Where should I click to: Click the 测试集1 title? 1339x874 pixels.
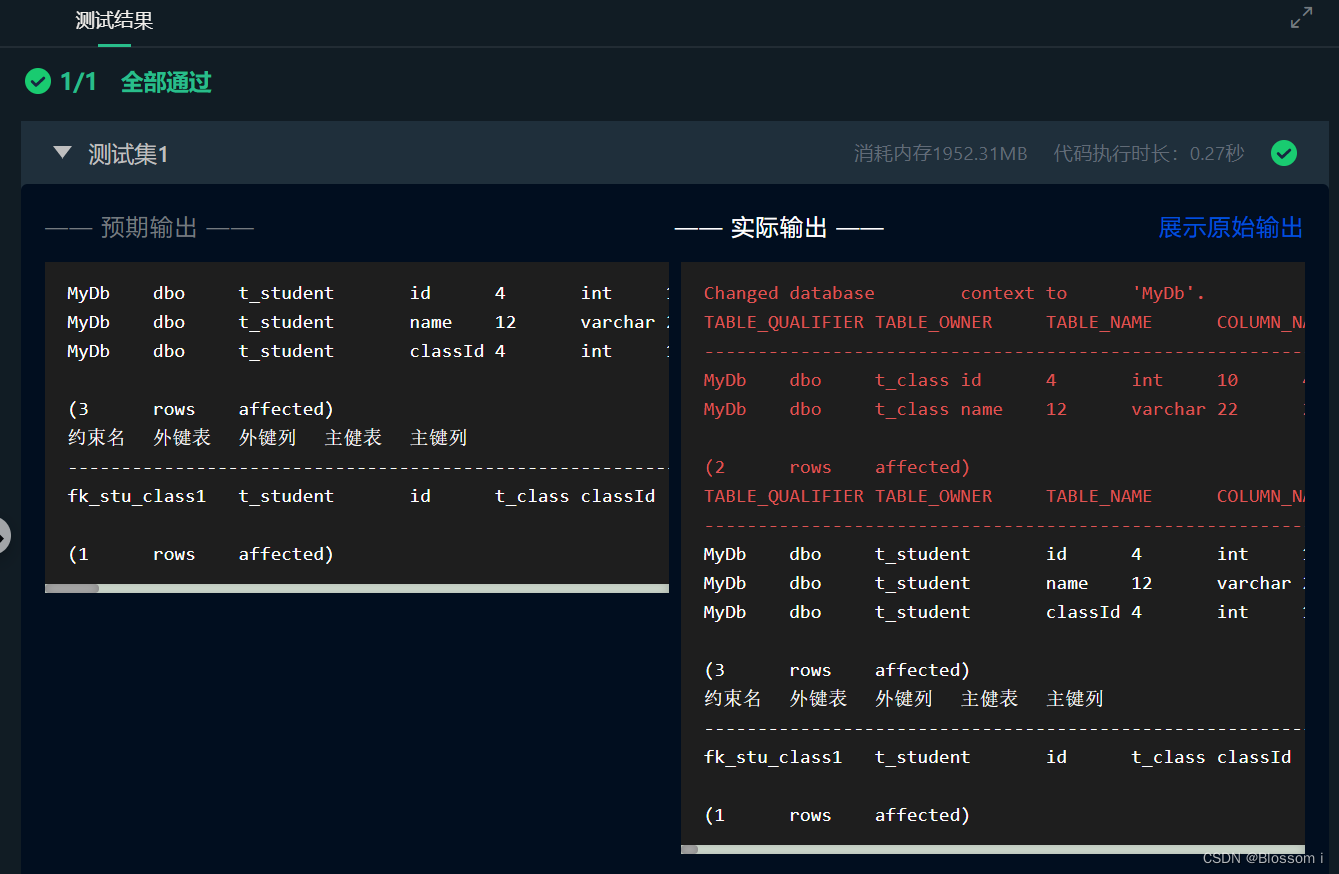click(x=128, y=154)
